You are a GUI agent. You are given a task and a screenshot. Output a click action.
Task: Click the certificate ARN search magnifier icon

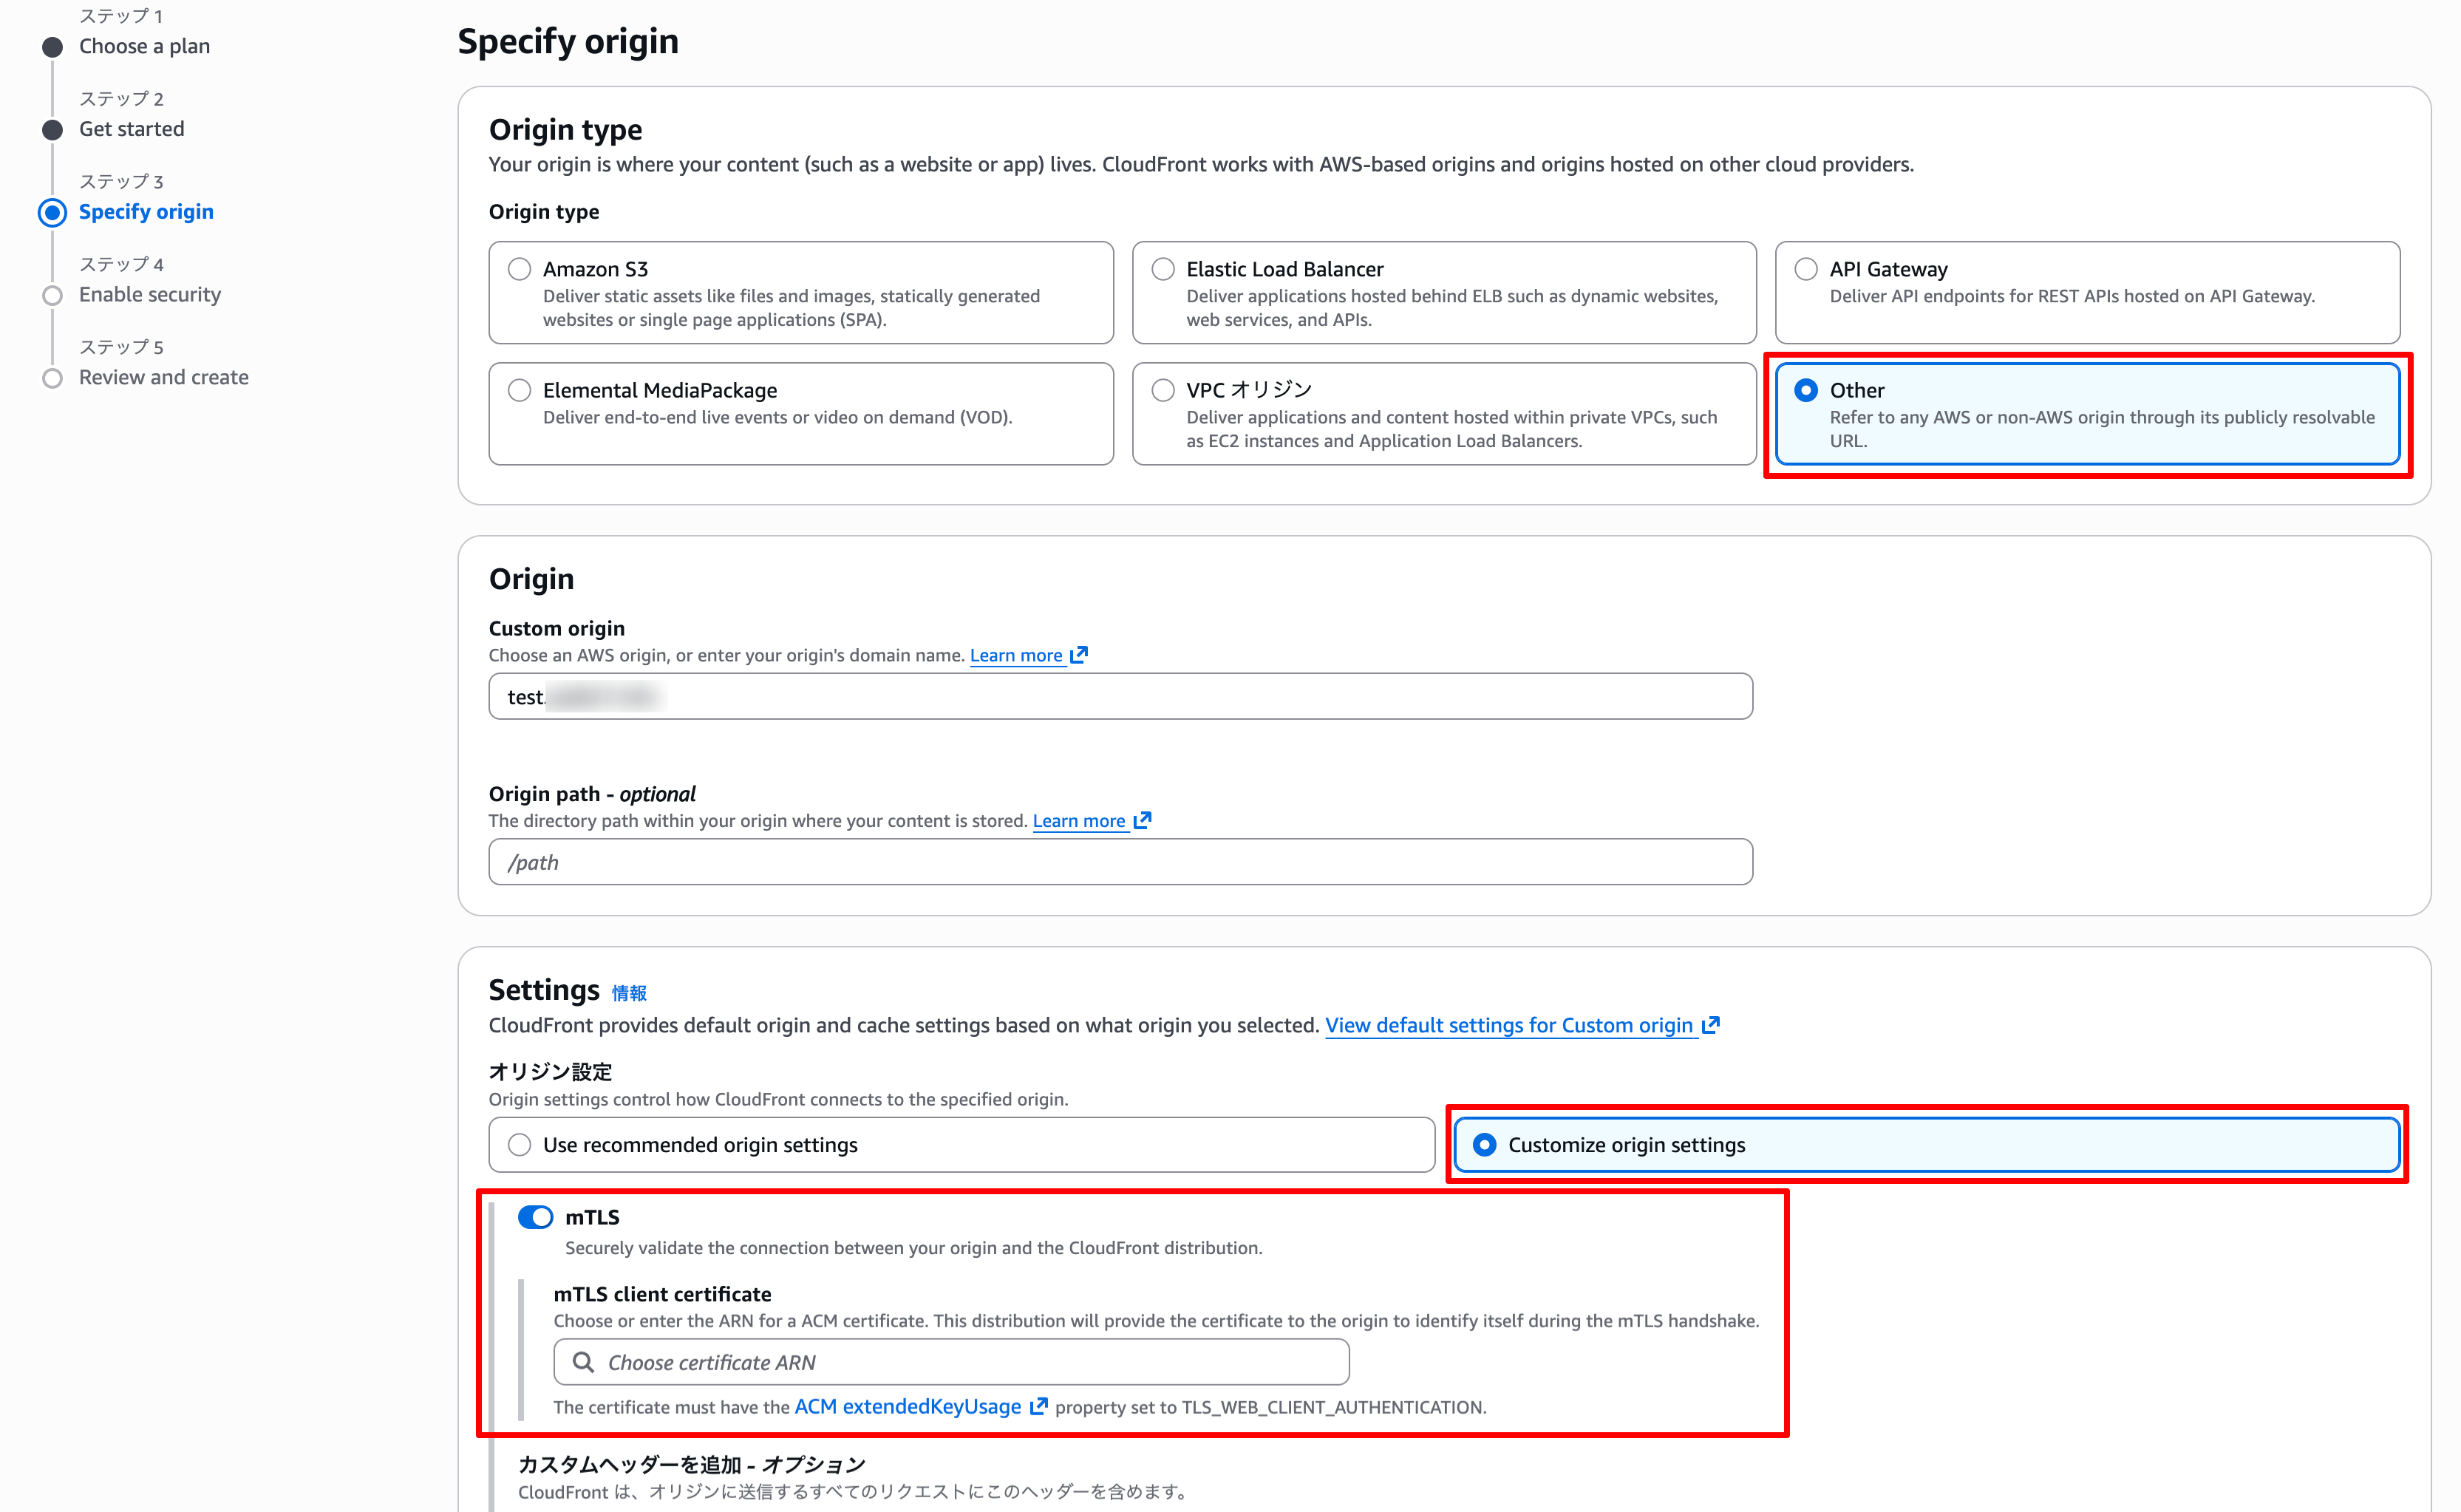click(x=583, y=1362)
